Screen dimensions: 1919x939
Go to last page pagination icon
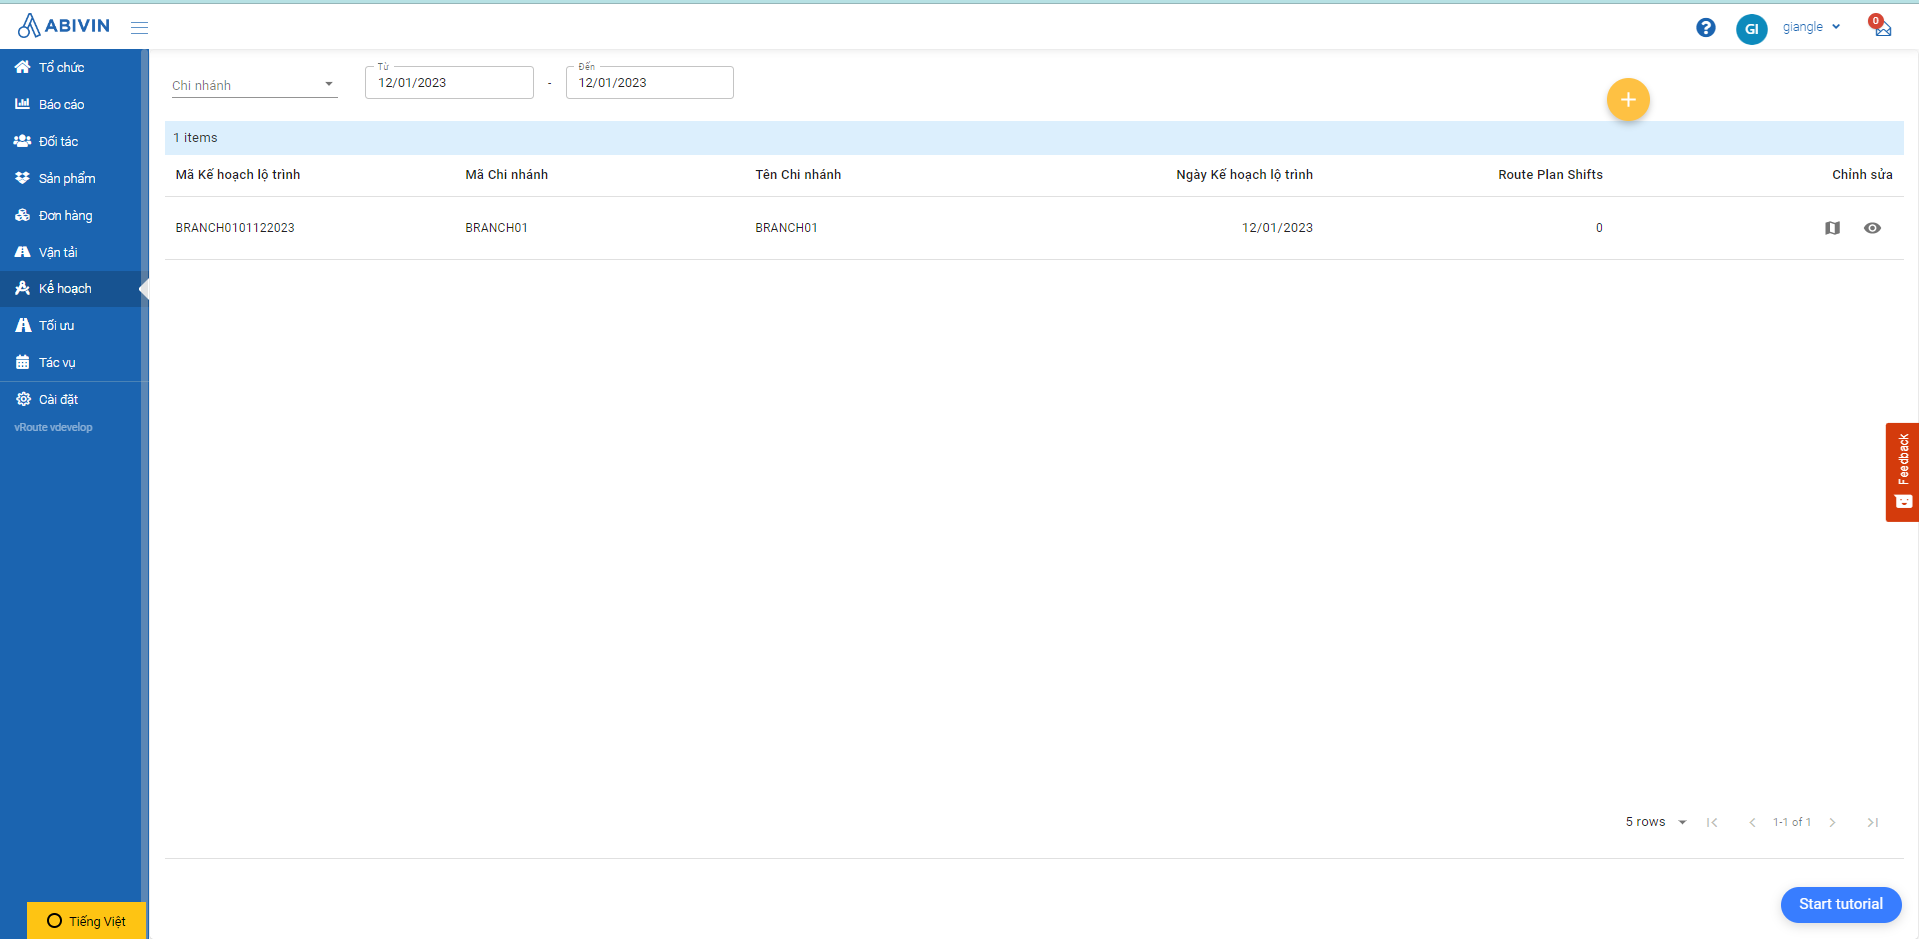1872,822
